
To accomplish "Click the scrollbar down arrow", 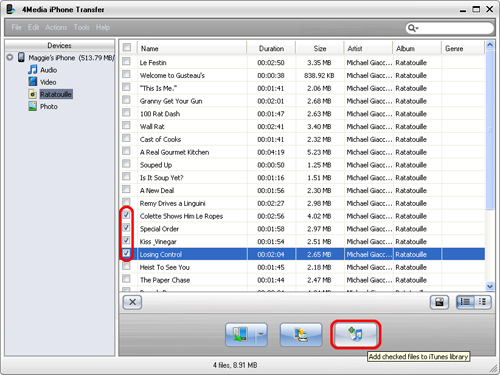I will click(x=490, y=286).
